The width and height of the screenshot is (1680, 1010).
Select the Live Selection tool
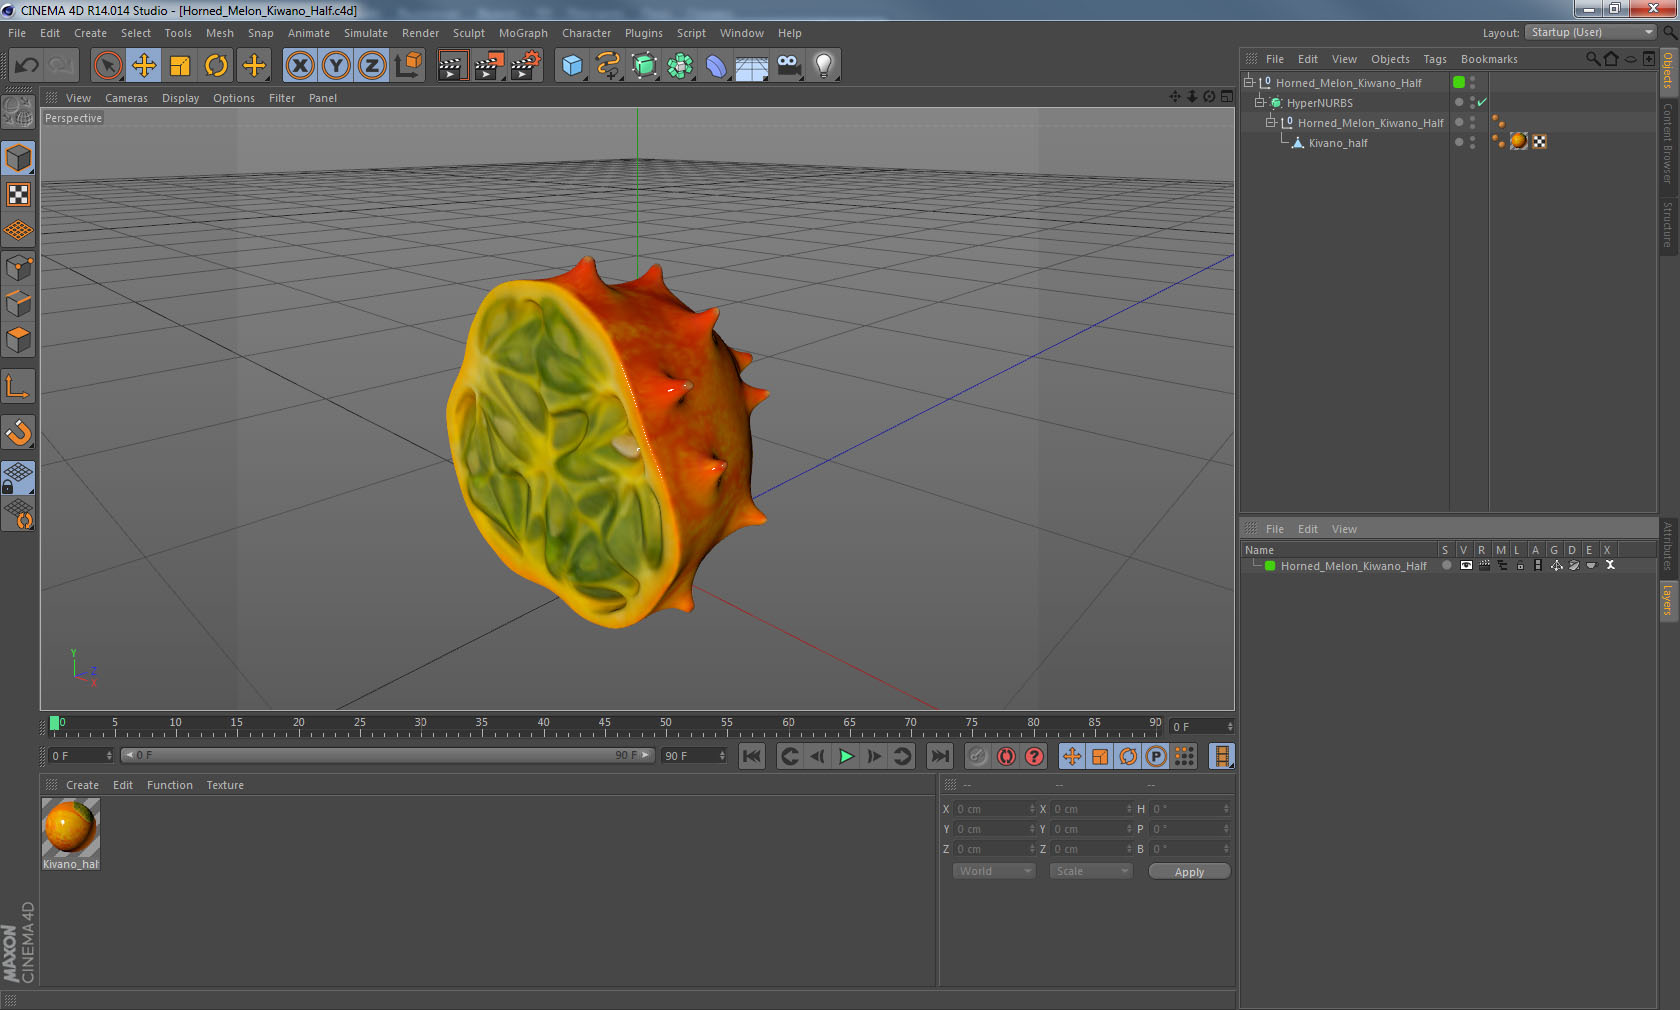(x=107, y=66)
